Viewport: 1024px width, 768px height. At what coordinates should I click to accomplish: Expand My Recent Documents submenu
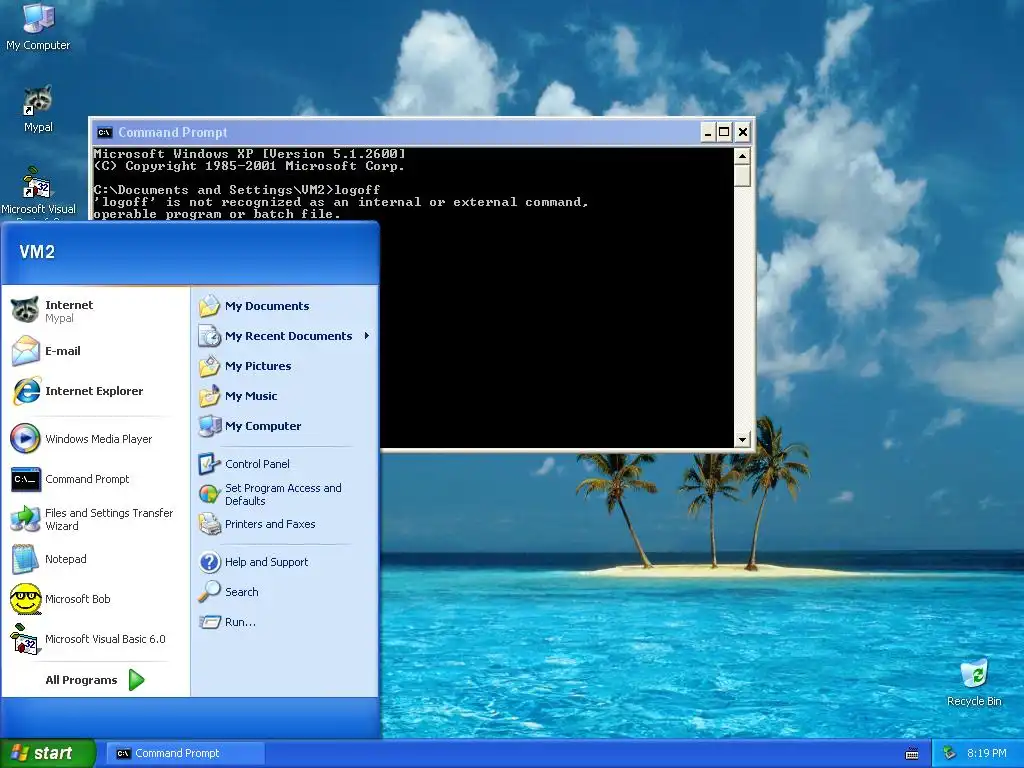pos(285,336)
